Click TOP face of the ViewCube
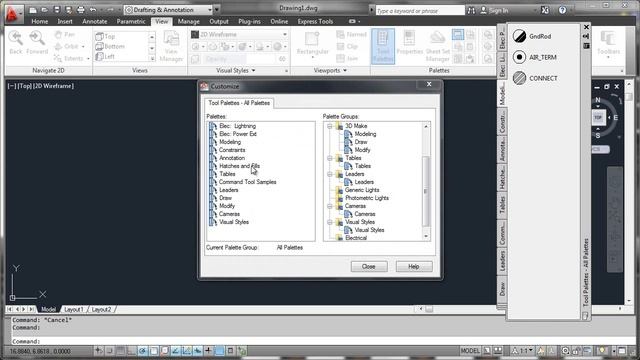This screenshot has width=640, height=360. tap(598, 118)
